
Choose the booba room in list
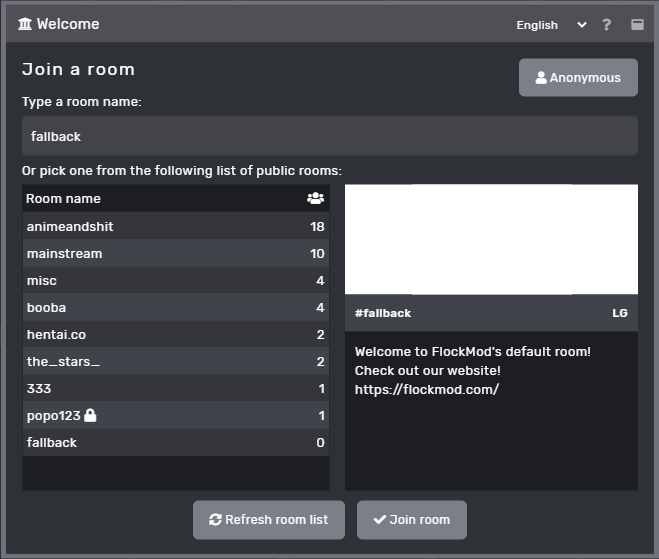pyautogui.click(x=176, y=307)
